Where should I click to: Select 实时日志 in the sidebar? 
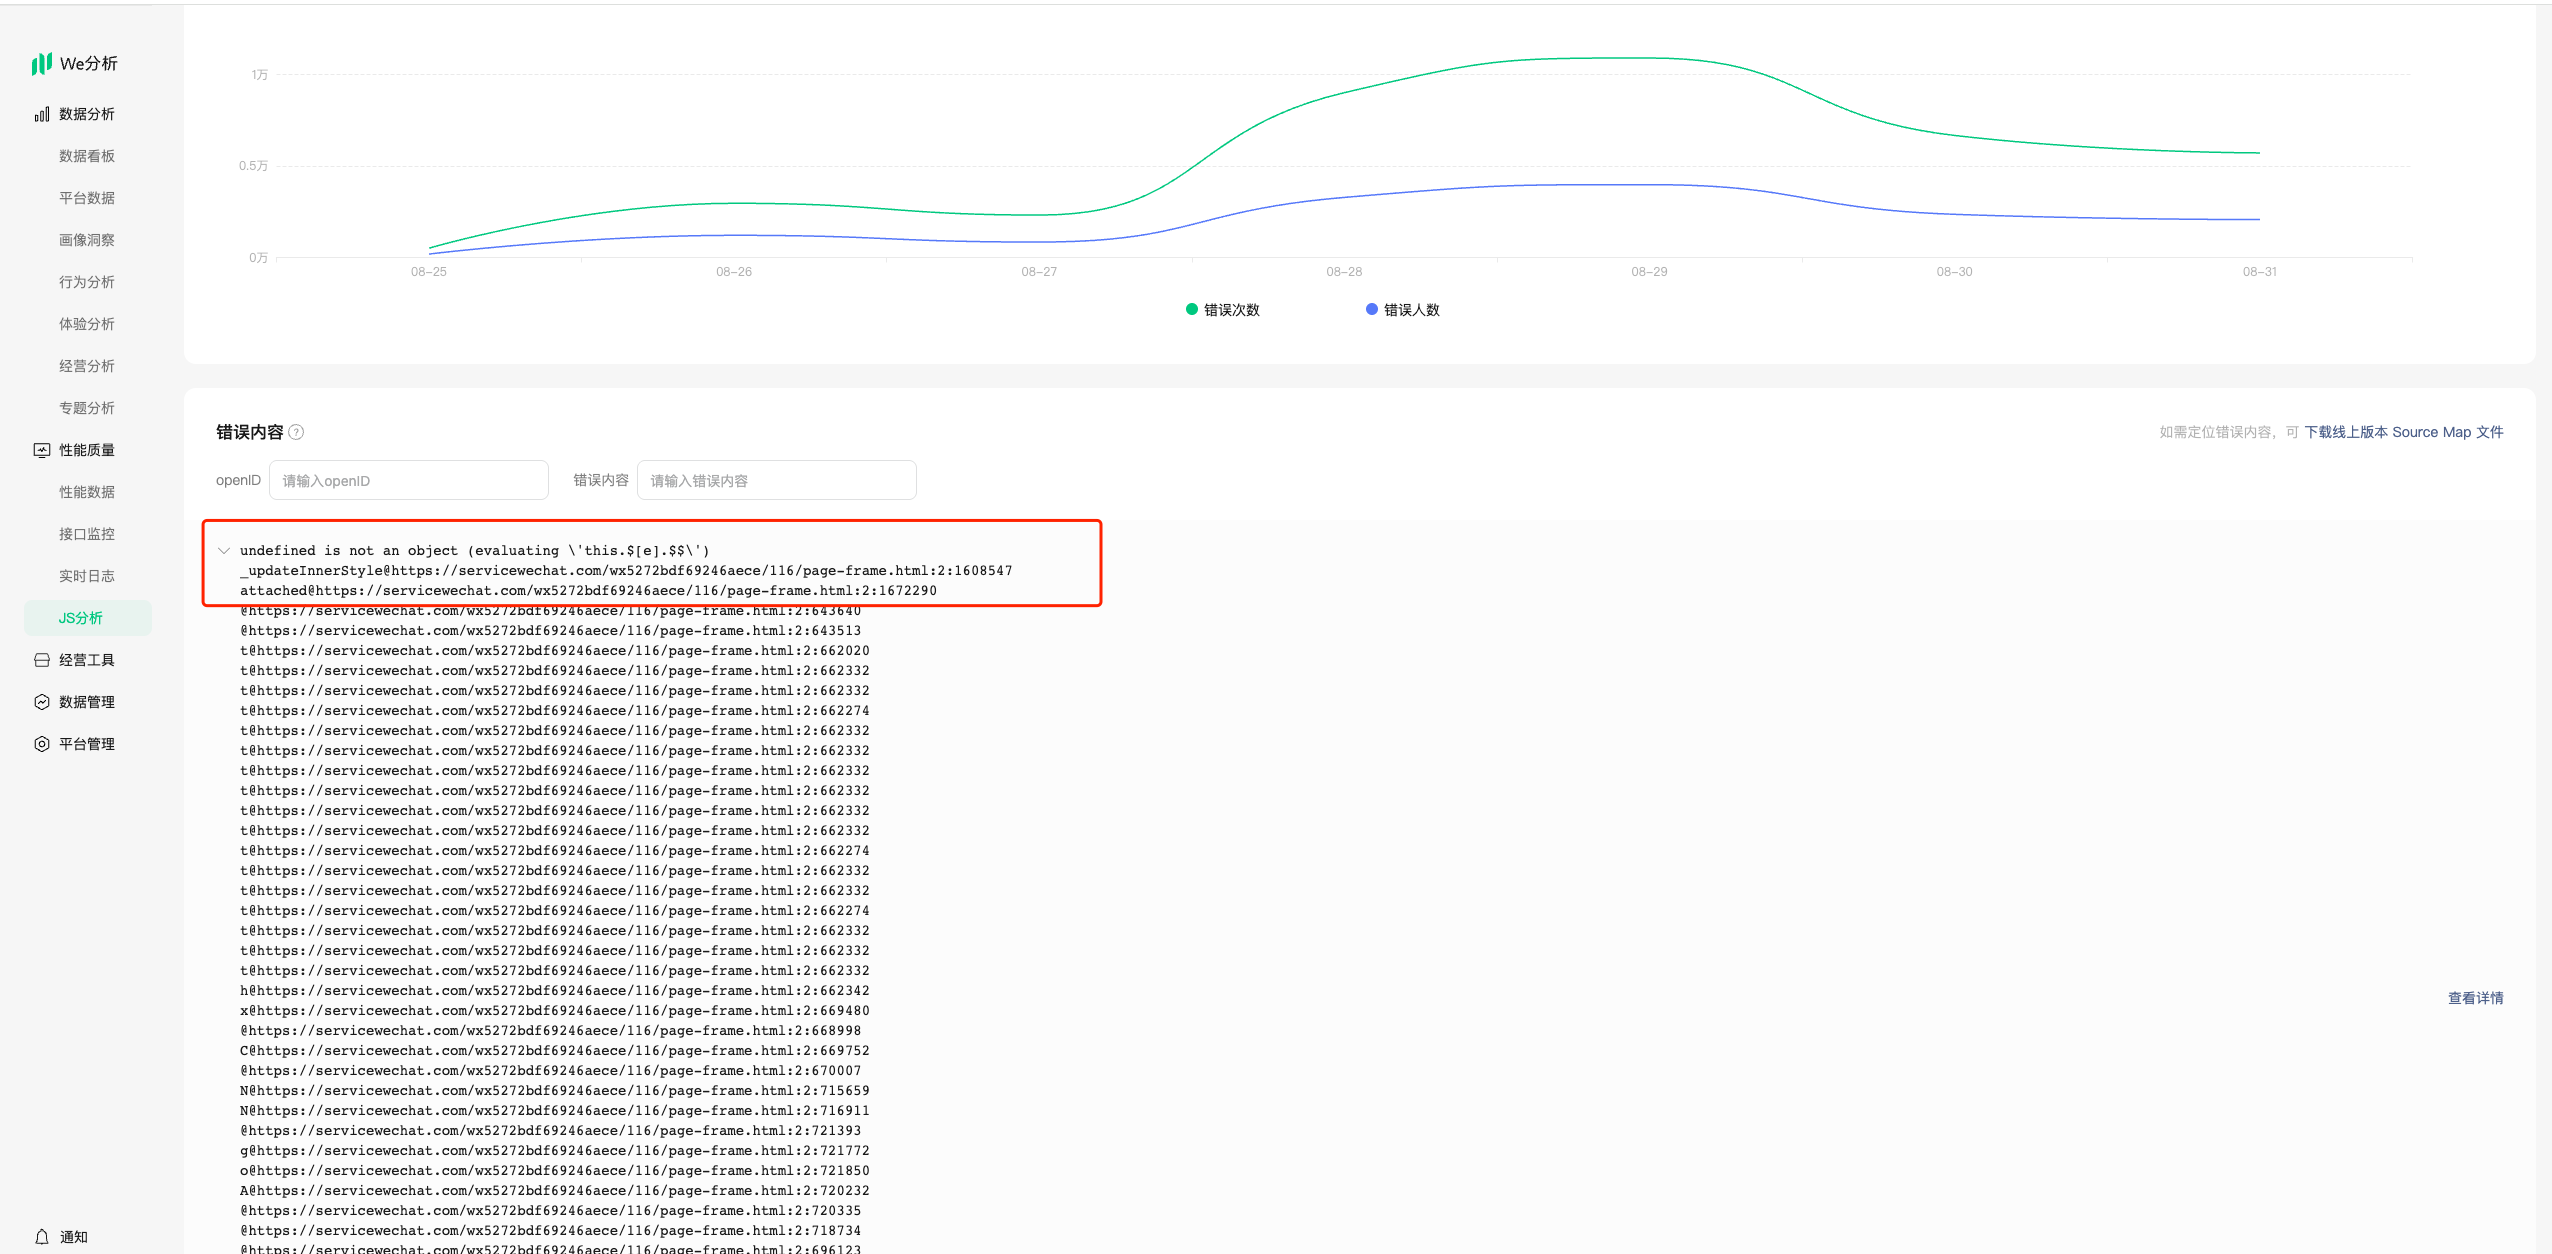87,576
